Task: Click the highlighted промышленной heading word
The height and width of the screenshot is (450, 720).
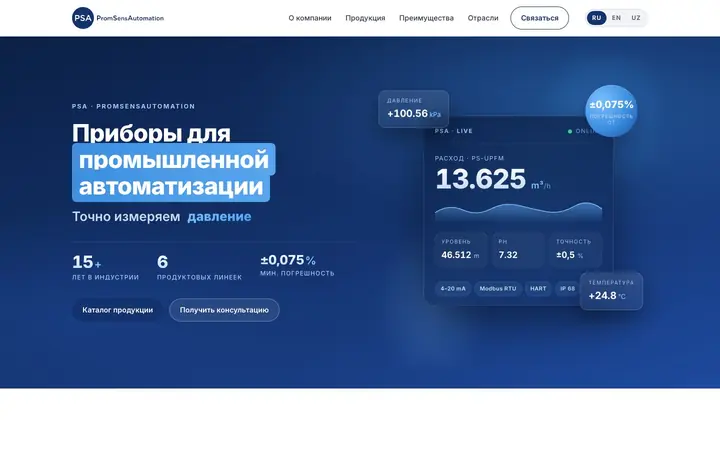Action: 174,159
